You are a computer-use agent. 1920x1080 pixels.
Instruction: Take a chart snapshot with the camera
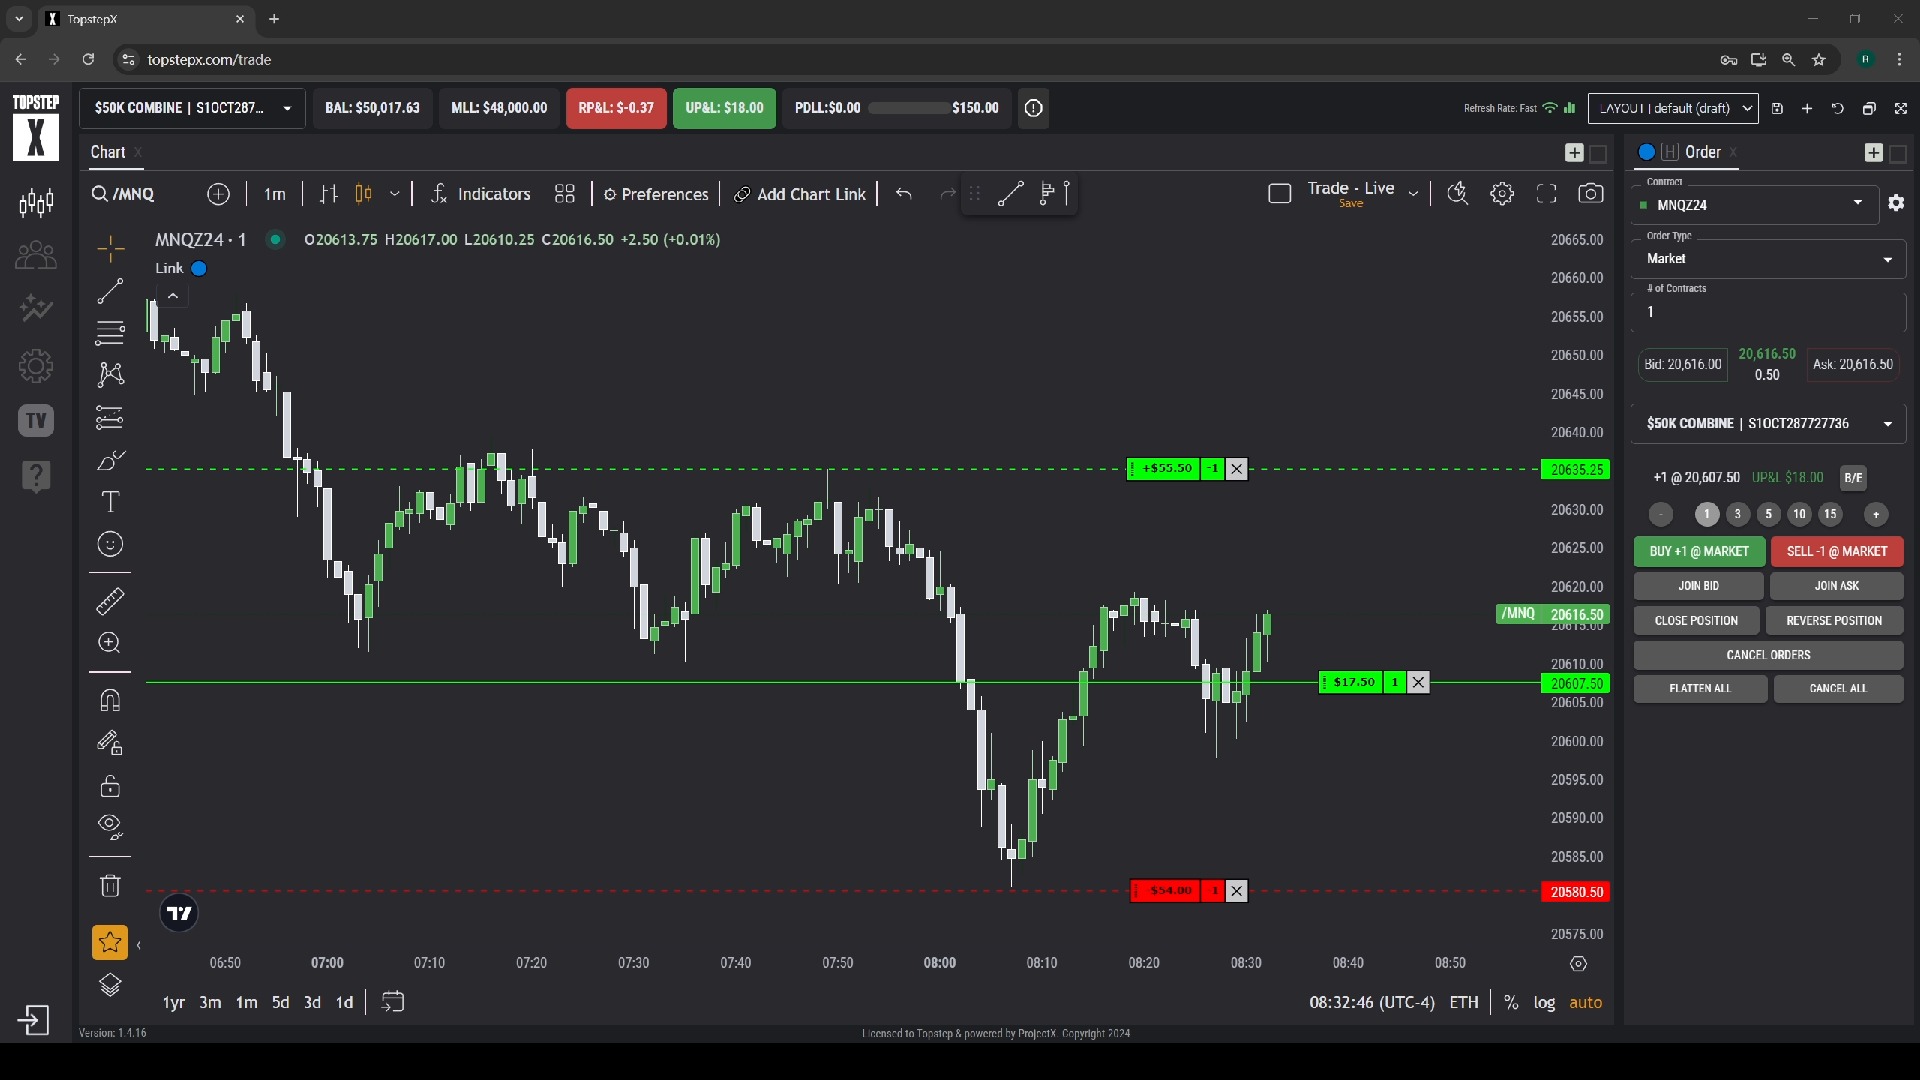coord(1591,194)
